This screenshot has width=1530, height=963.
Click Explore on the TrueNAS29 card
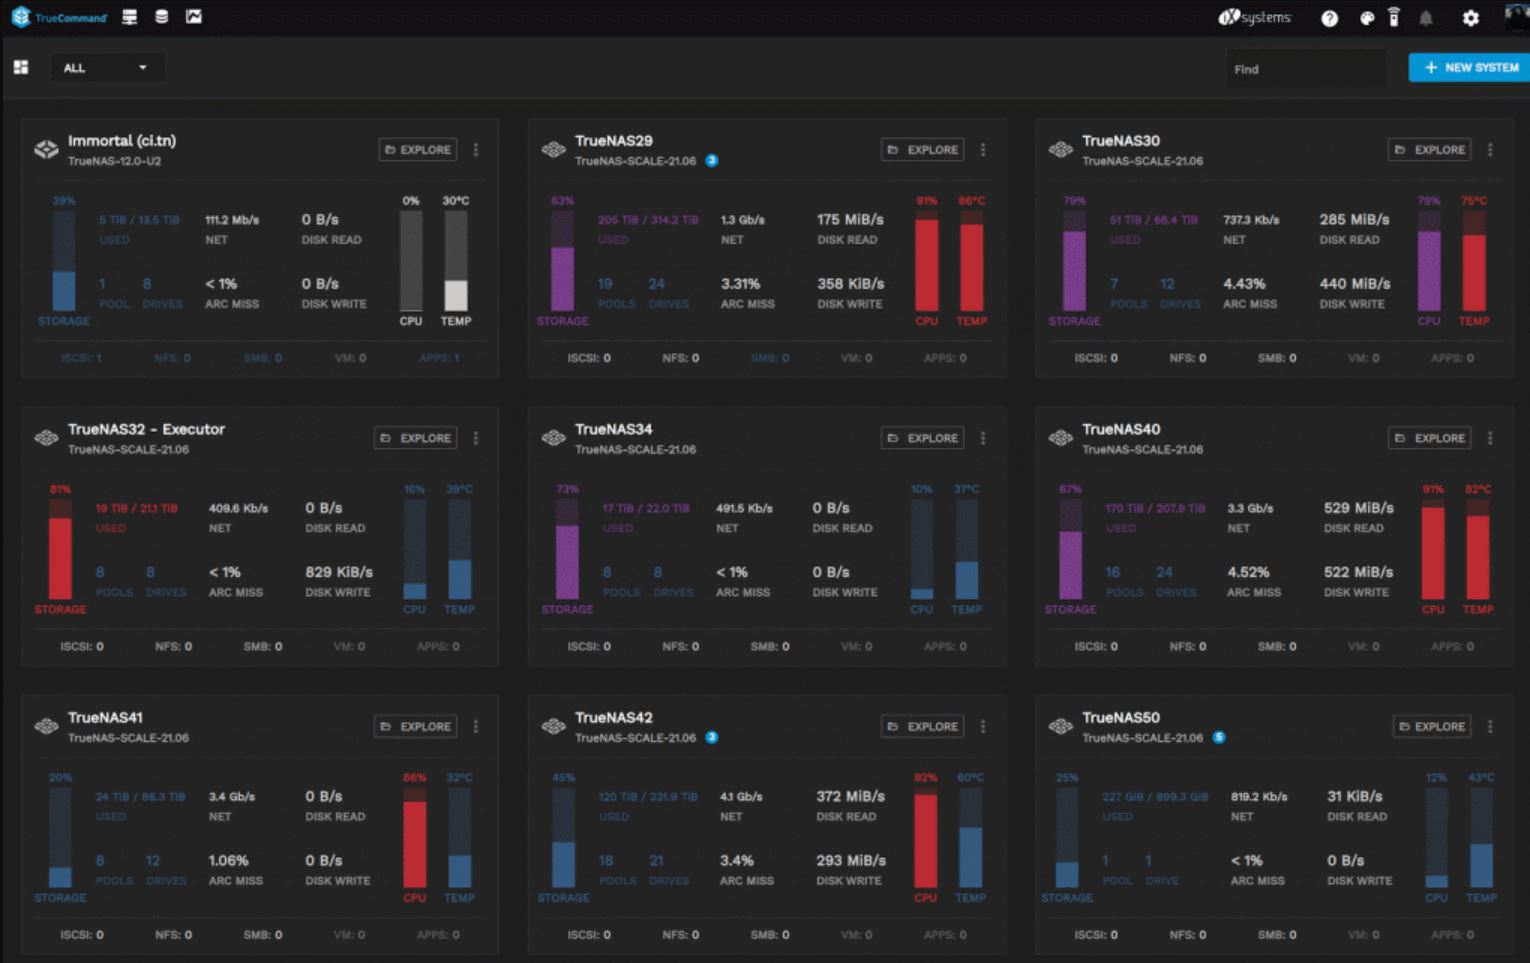coord(923,150)
